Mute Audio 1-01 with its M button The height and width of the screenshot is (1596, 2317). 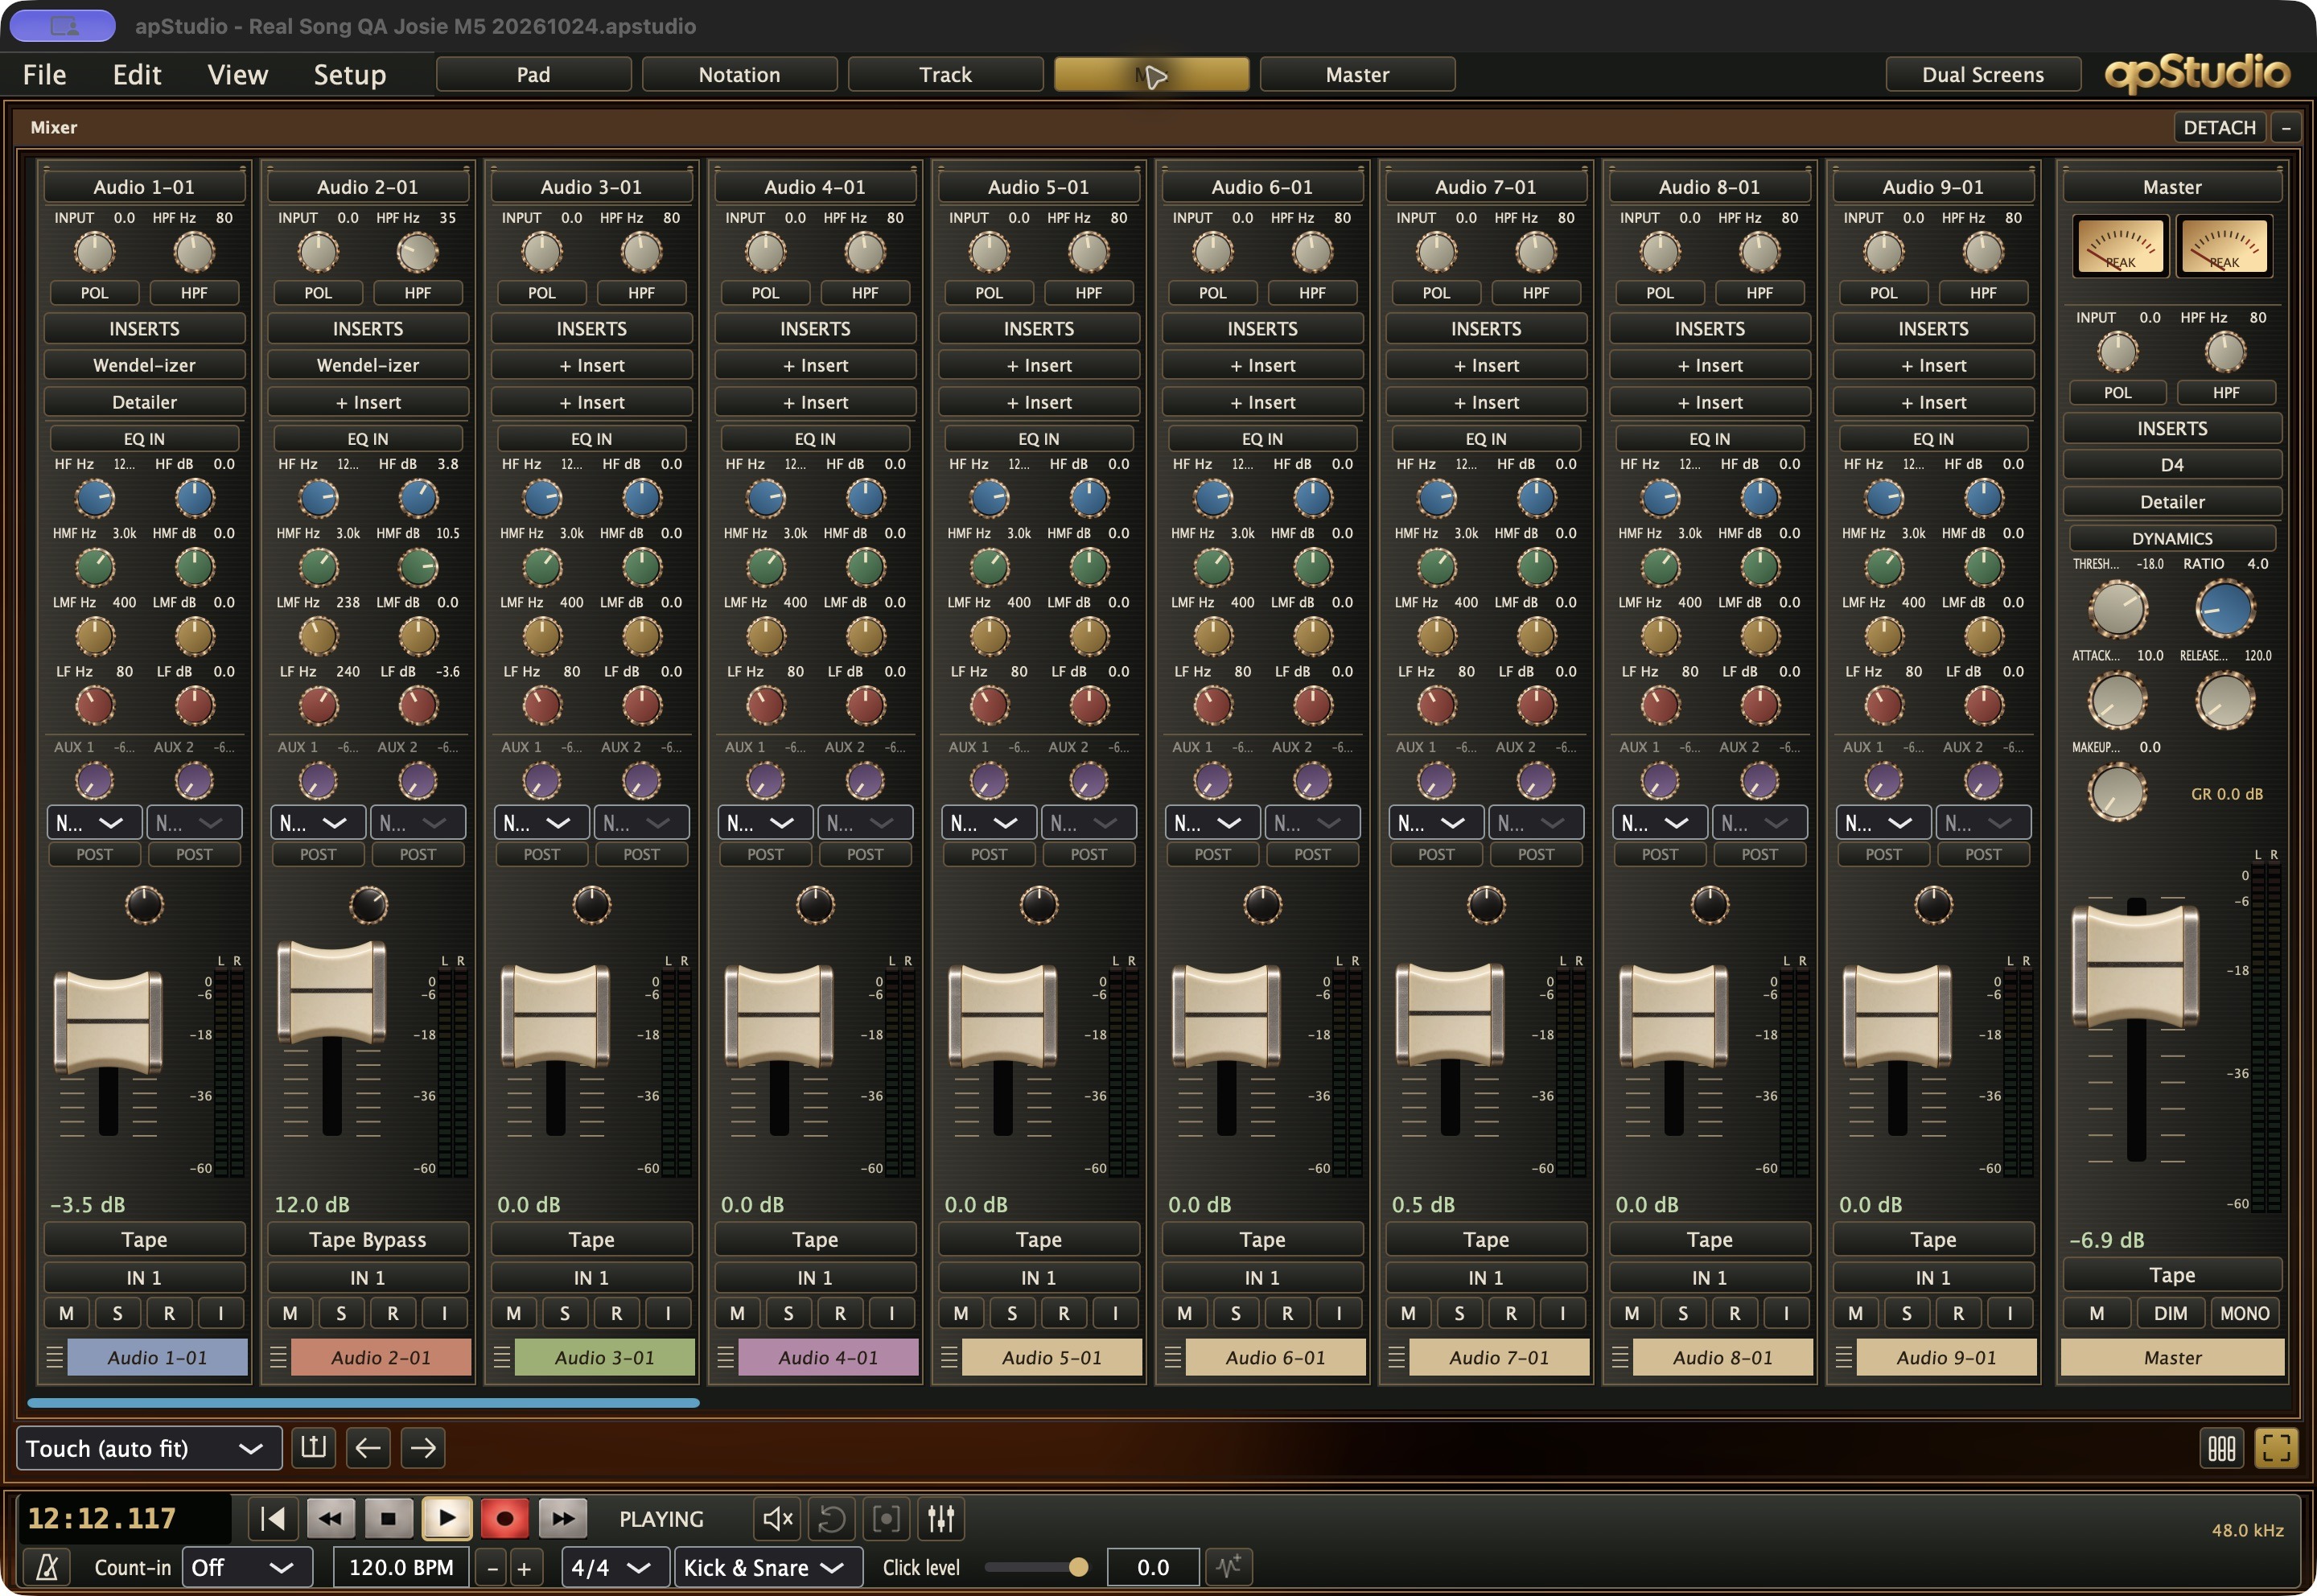(66, 1313)
